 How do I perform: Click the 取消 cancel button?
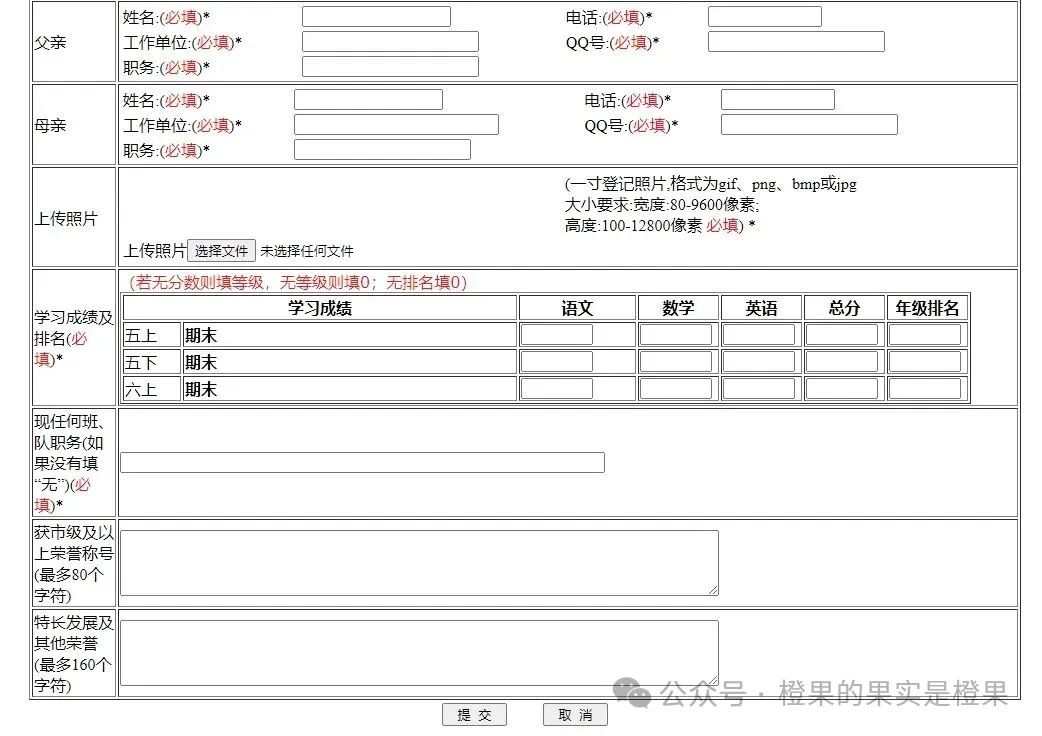pyautogui.click(x=575, y=715)
